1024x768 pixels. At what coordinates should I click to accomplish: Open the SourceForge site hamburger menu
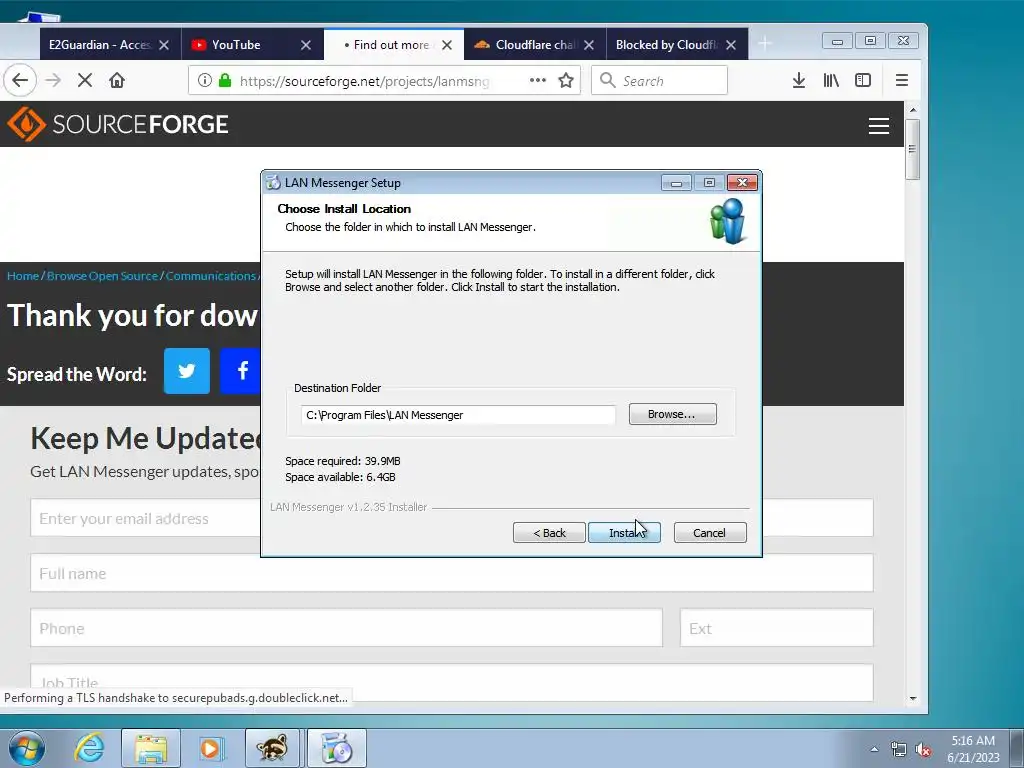[x=878, y=125]
